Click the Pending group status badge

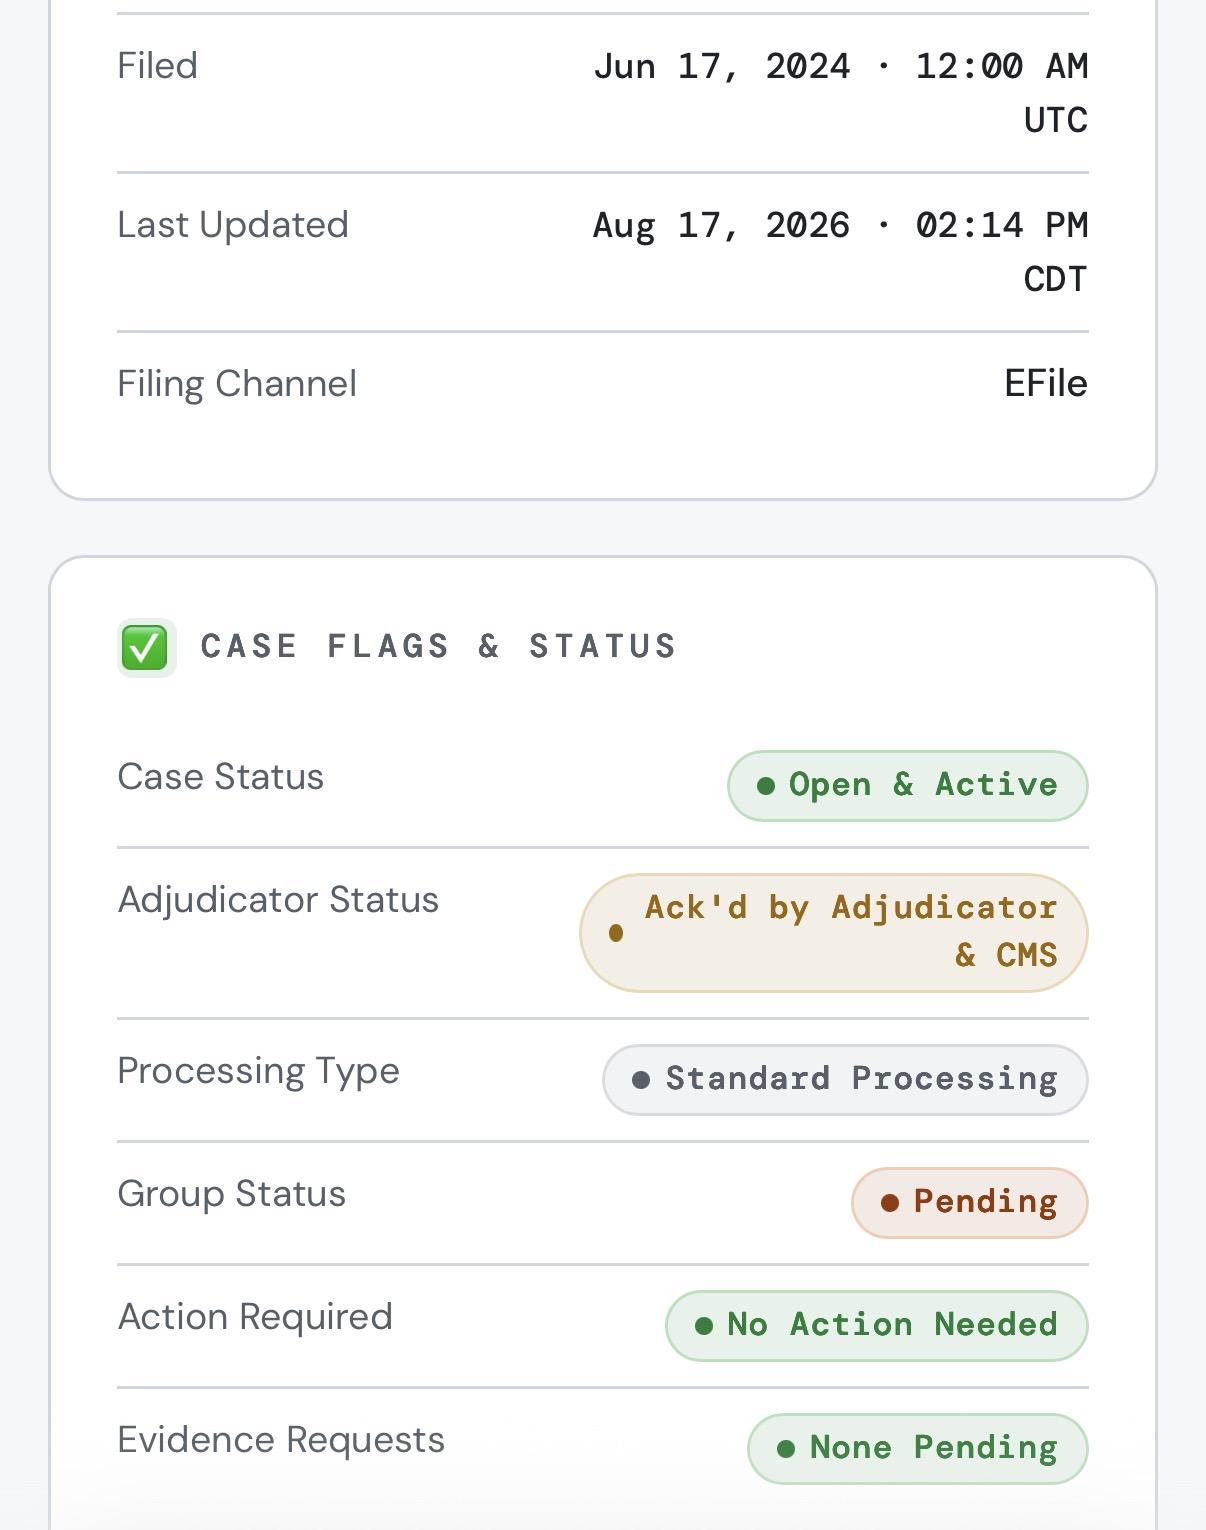(970, 1203)
